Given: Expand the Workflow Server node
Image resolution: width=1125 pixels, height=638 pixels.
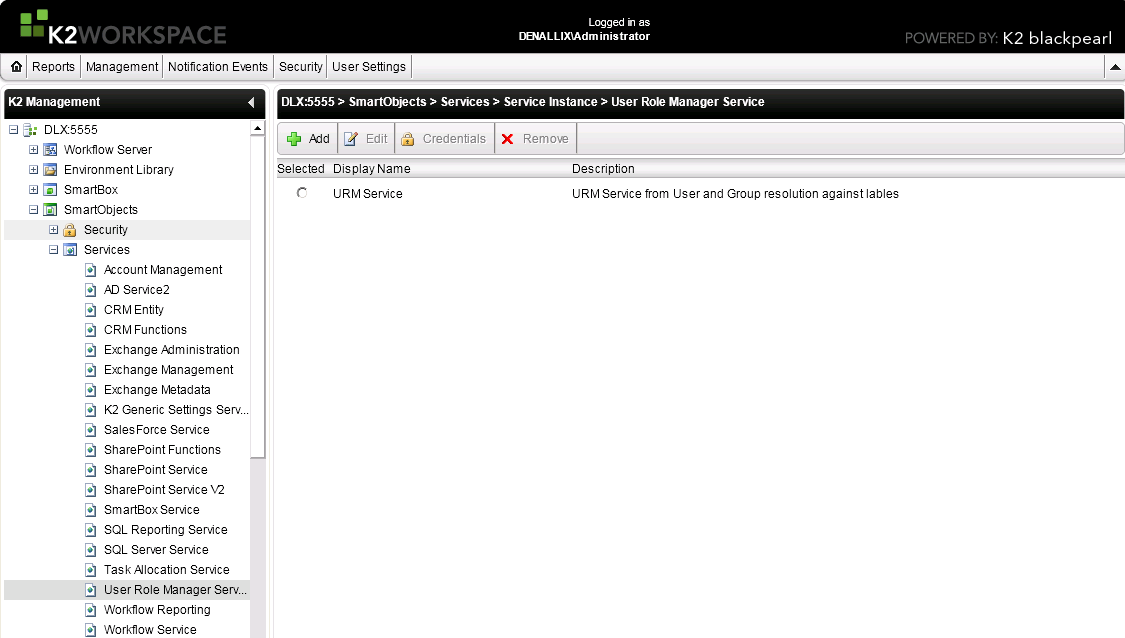Looking at the screenshot, I should [x=33, y=150].
